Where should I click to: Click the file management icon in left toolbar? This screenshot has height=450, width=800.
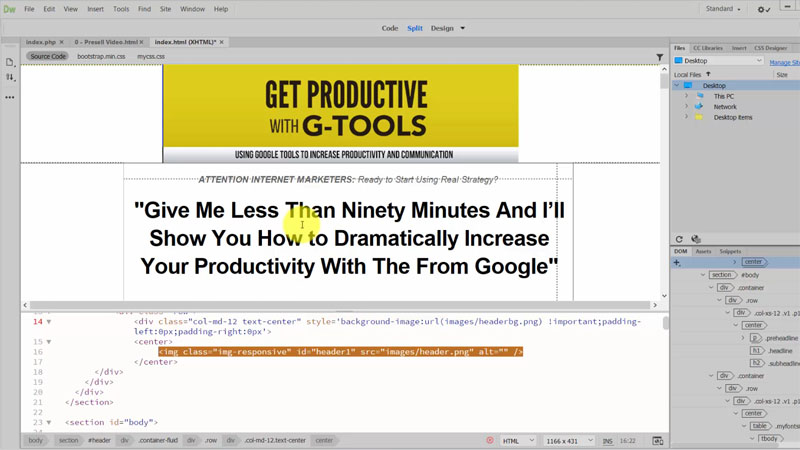(10, 62)
